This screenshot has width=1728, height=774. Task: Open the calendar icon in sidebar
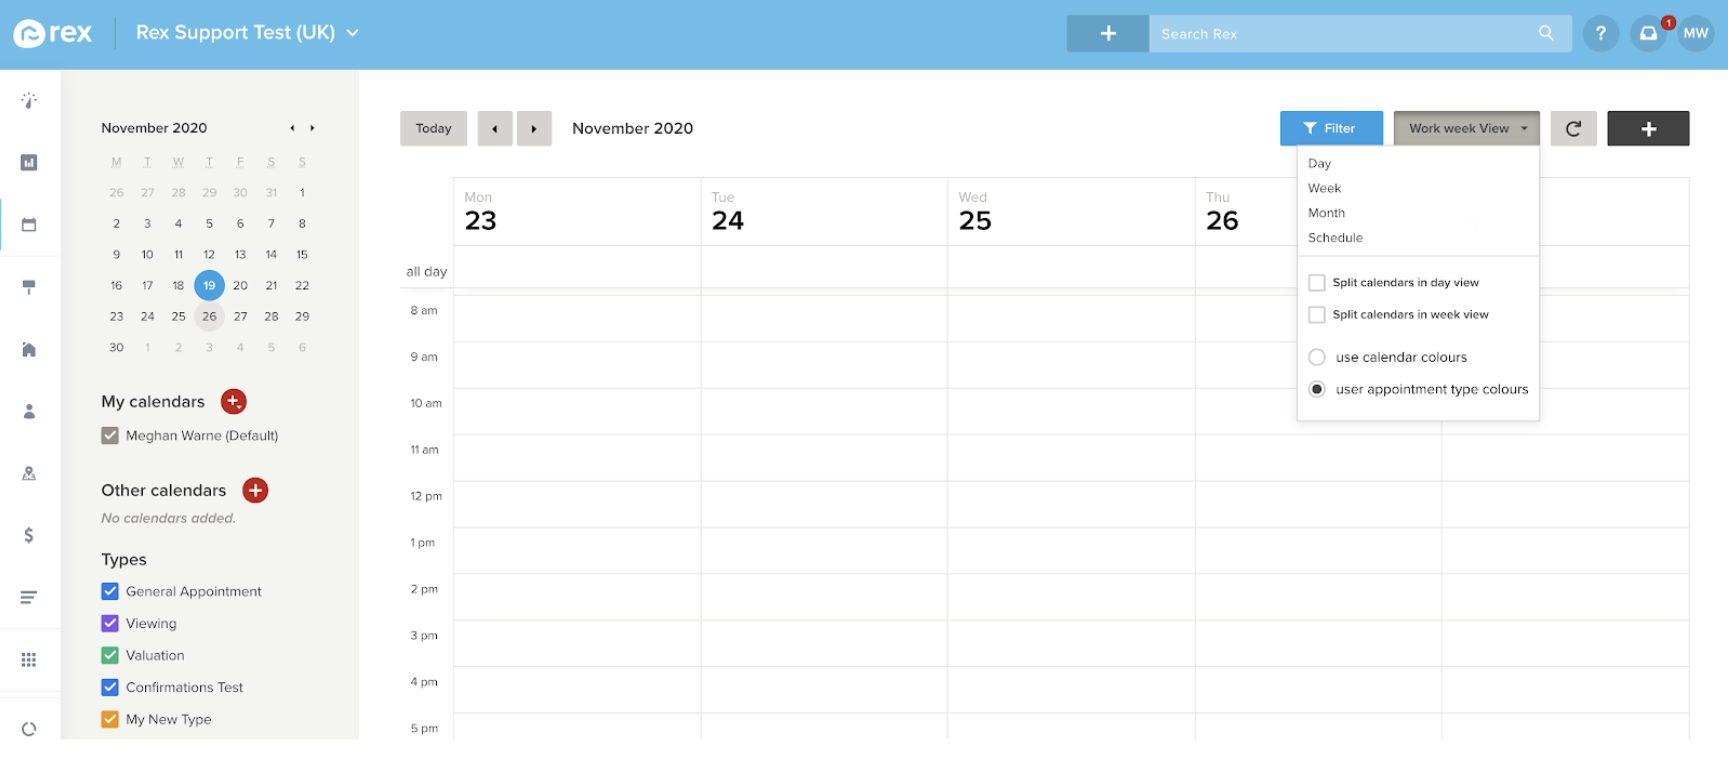[x=29, y=224]
